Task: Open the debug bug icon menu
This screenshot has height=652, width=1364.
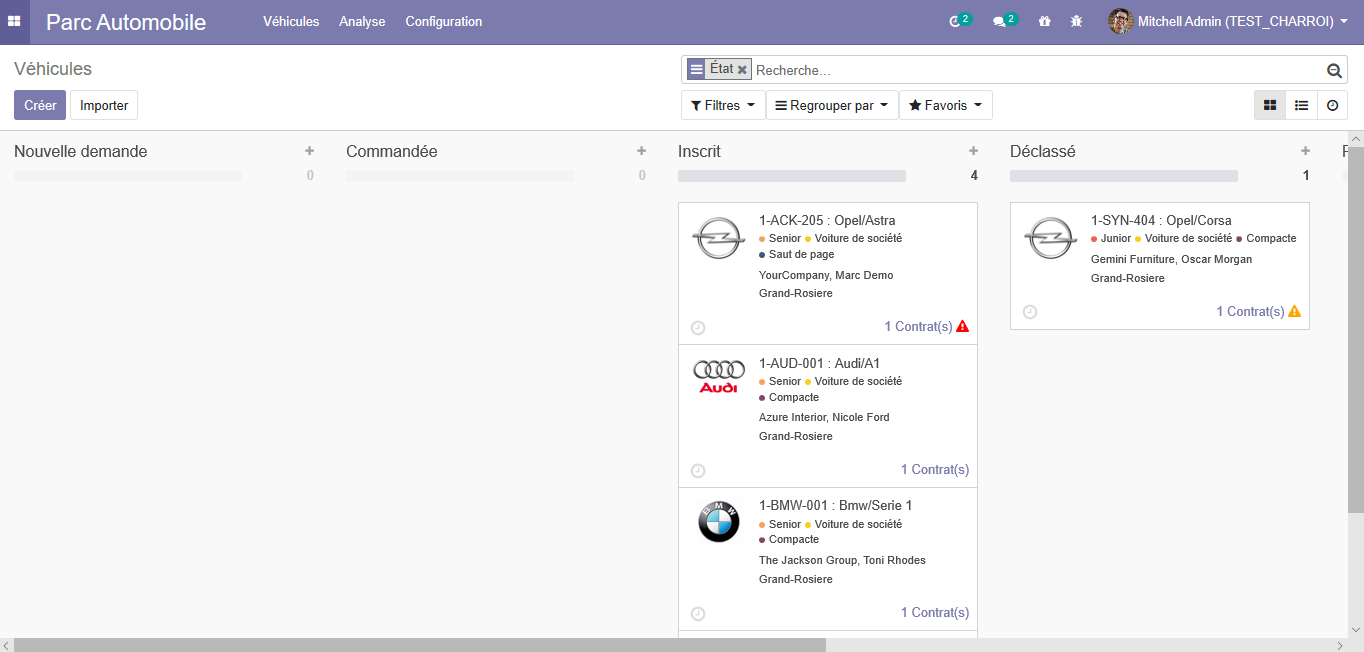Action: (x=1076, y=21)
